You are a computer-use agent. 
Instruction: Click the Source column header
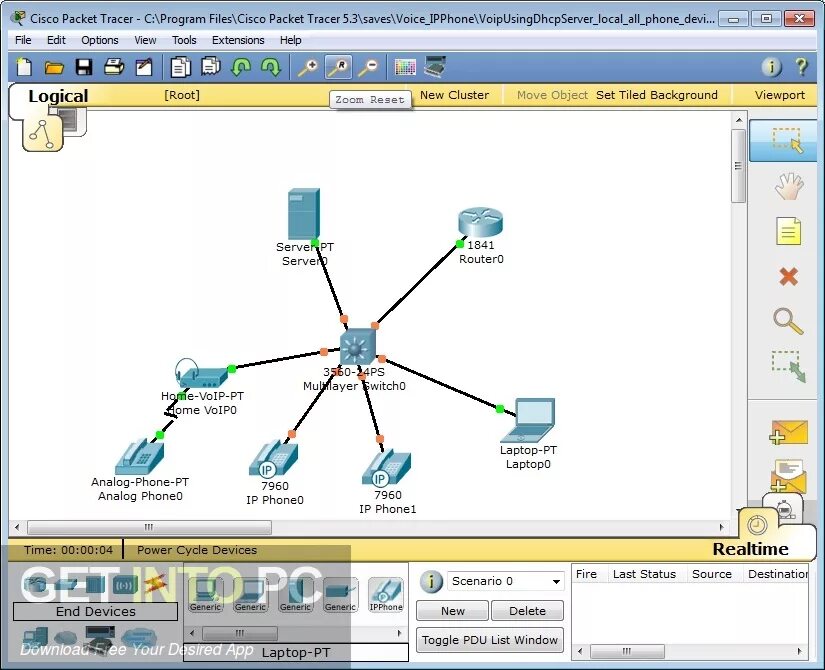tap(711, 574)
